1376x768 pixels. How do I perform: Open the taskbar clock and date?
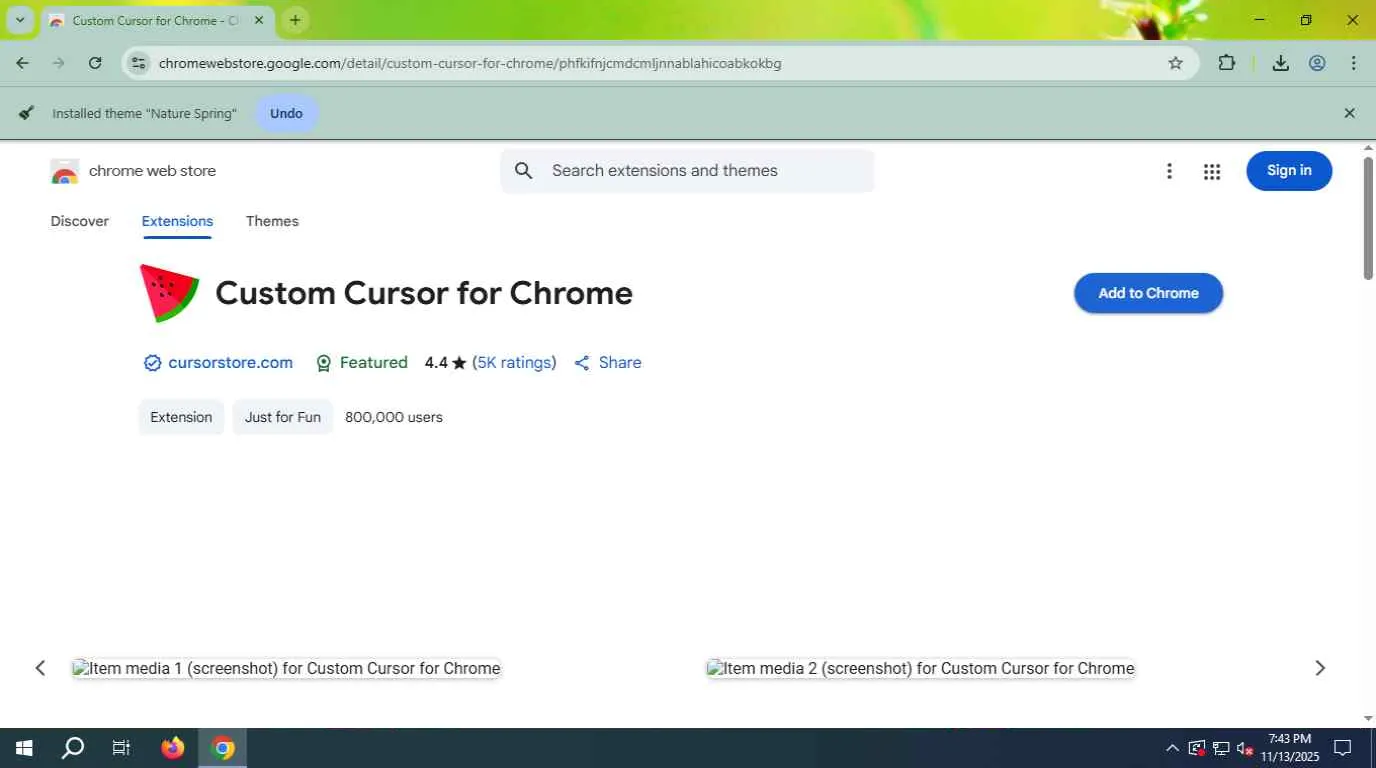[x=1288, y=748]
